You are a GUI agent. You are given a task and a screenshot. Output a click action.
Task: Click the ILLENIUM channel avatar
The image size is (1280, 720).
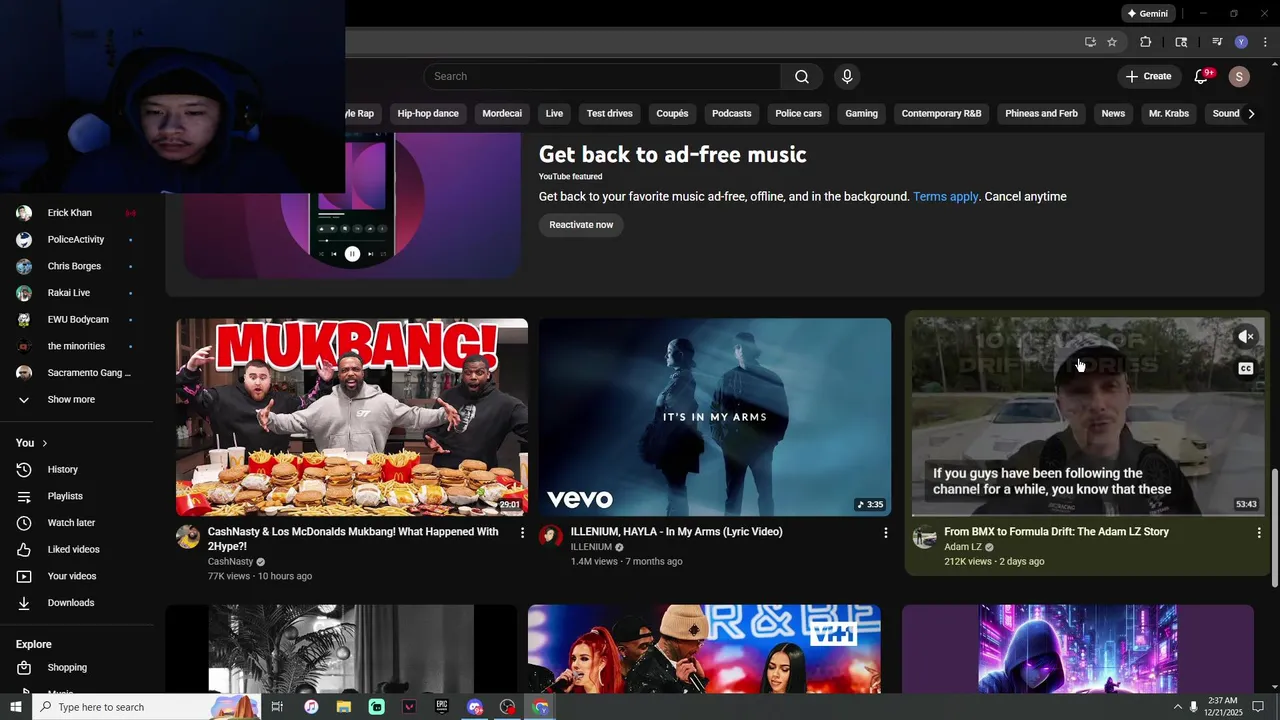coord(551,537)
